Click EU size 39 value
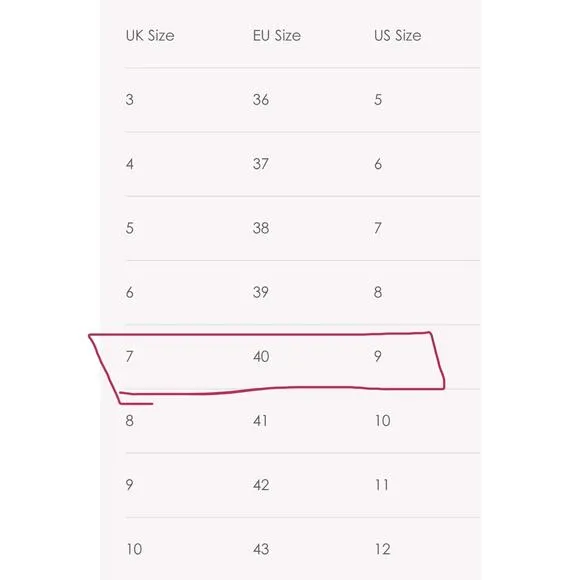The image size is (580, 580). tap(261, 292)
